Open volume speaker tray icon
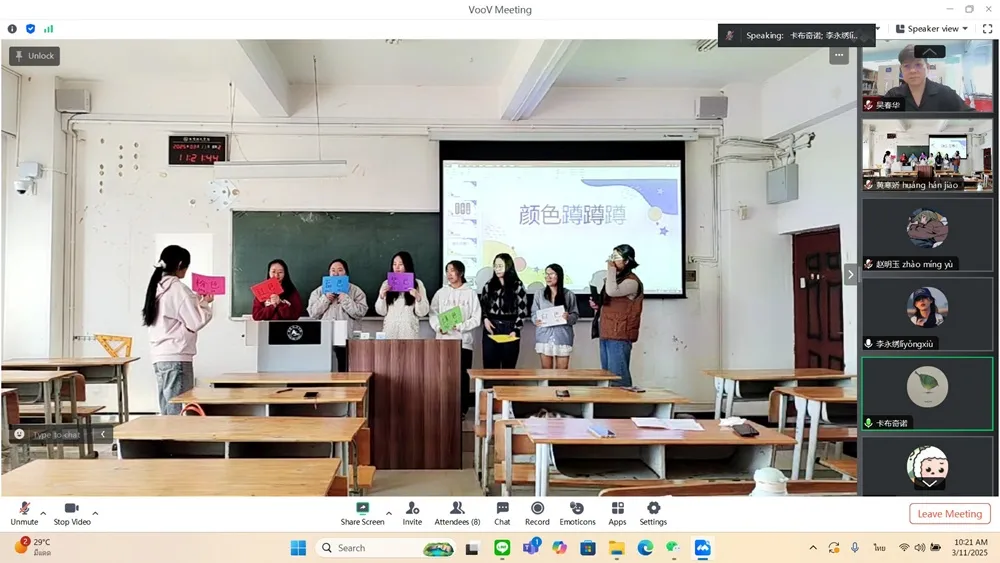Viewport: 1000px width, 563px height. click(x=920, y=548)
